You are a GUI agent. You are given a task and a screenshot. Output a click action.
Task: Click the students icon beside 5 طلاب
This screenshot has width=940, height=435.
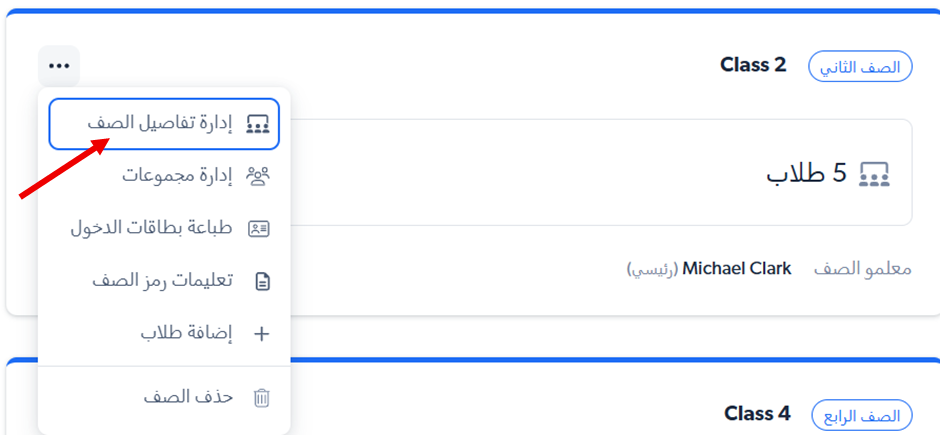click(874, 173)
